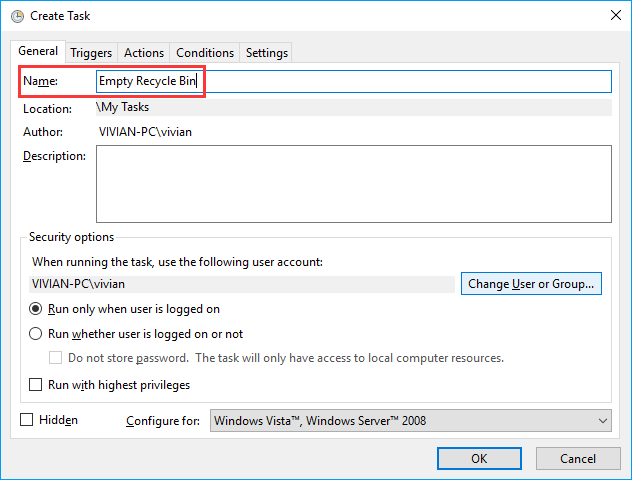Click the Change User or Group button
The width and height of the screenshot is (632, 480).
click(531, 284)
